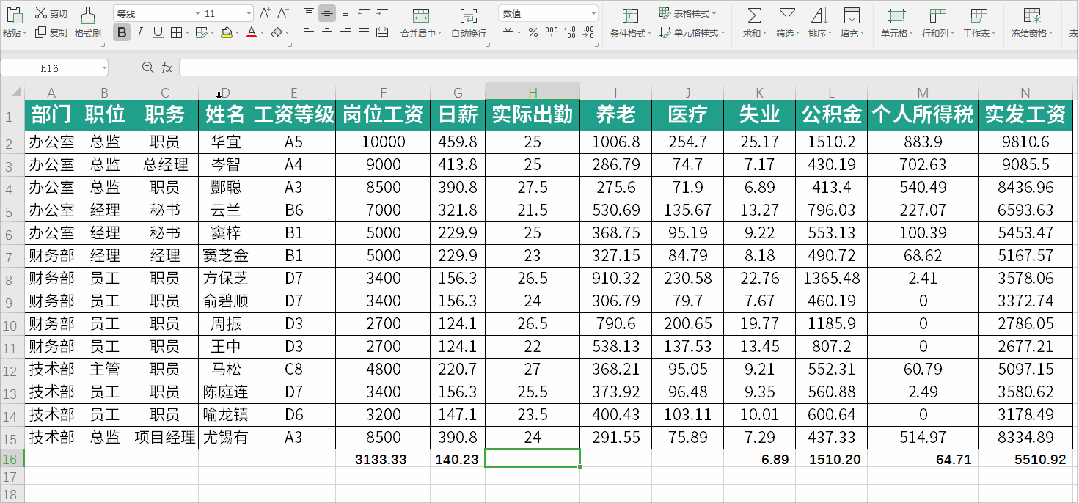Screen dimensions: 1079x503
Task: Click the decrease indent icon
Action: tap(363, 13)
